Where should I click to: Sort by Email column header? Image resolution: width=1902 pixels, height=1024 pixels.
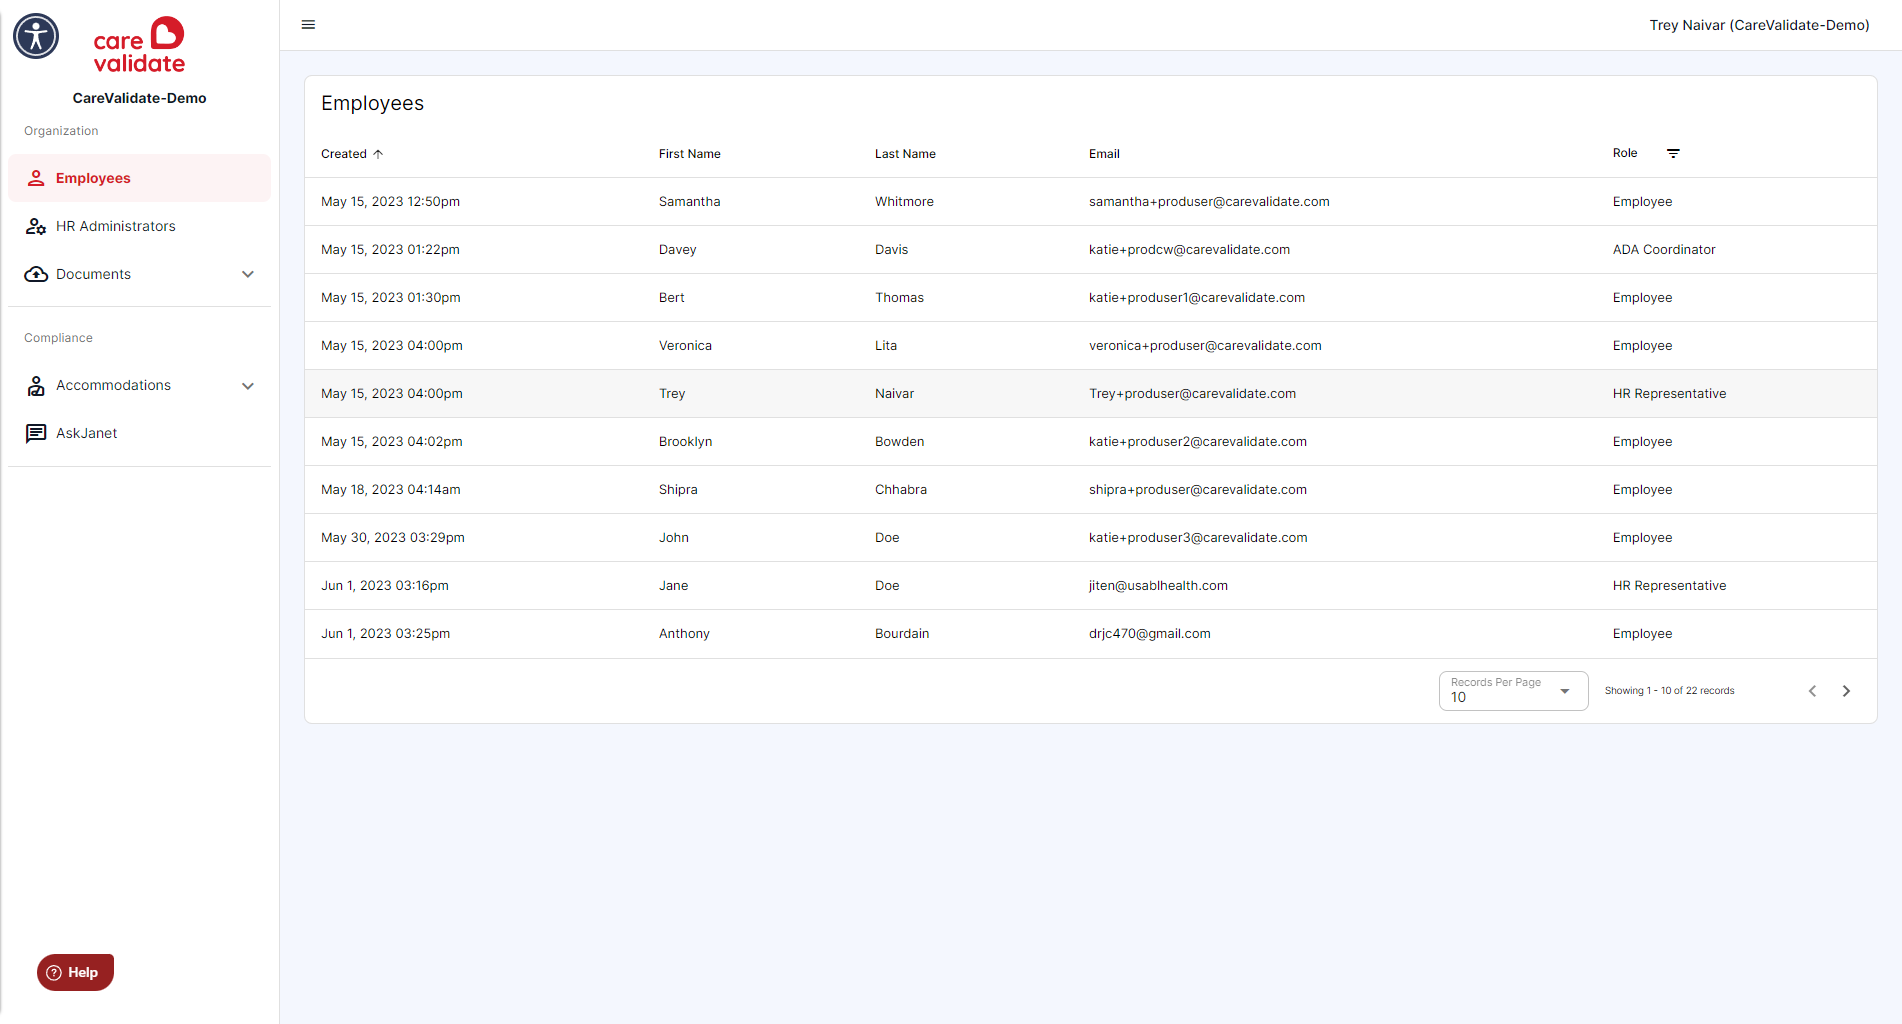coord(1104,154)
